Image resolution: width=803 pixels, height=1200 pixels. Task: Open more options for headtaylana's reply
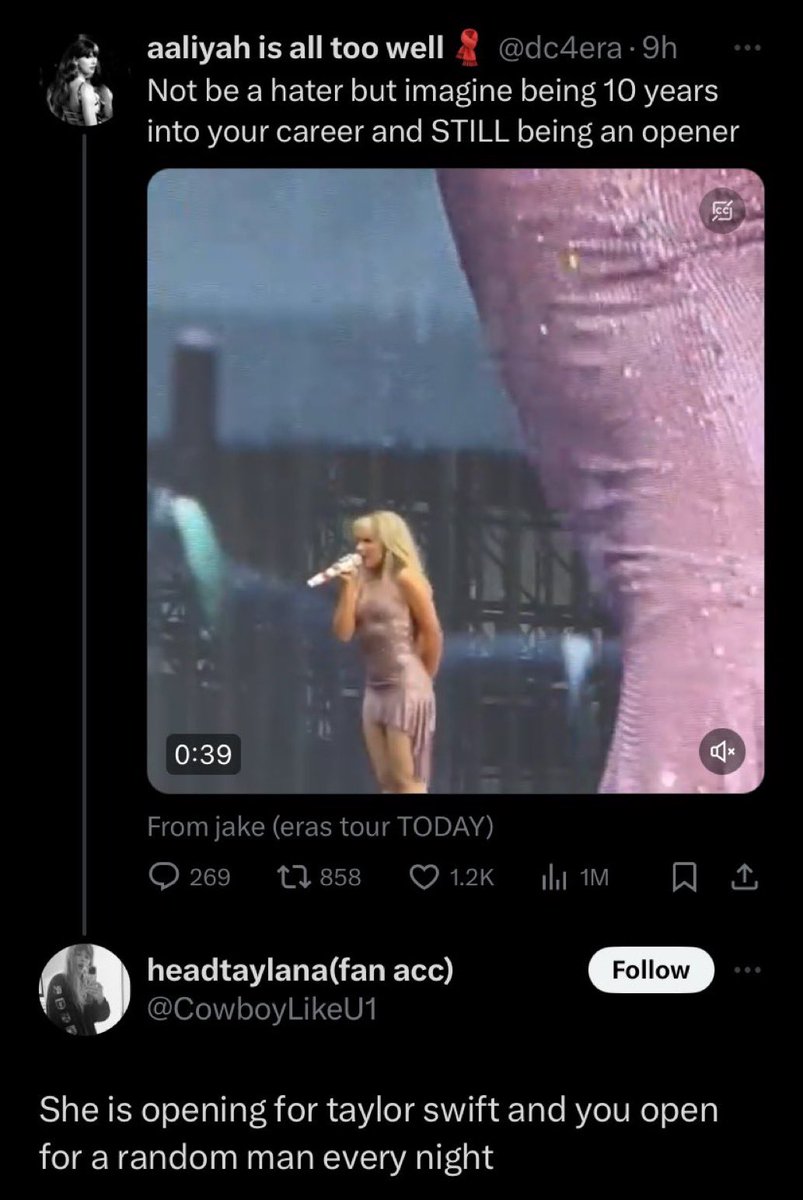[x=746, y=970]
